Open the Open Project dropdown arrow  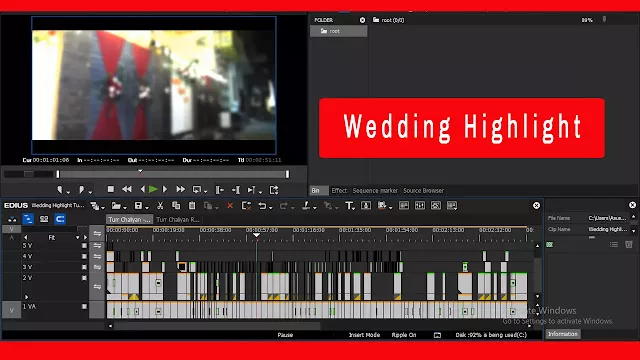point(125,208)
